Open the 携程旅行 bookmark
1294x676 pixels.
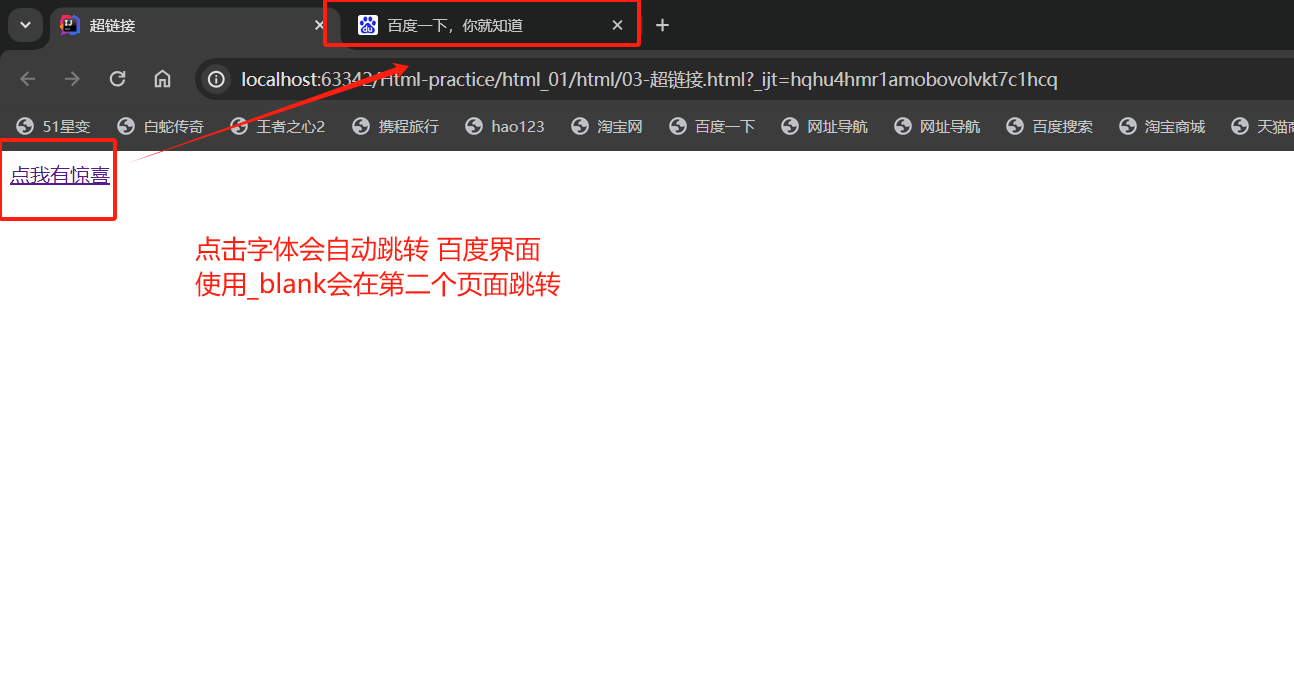point(395,126)
